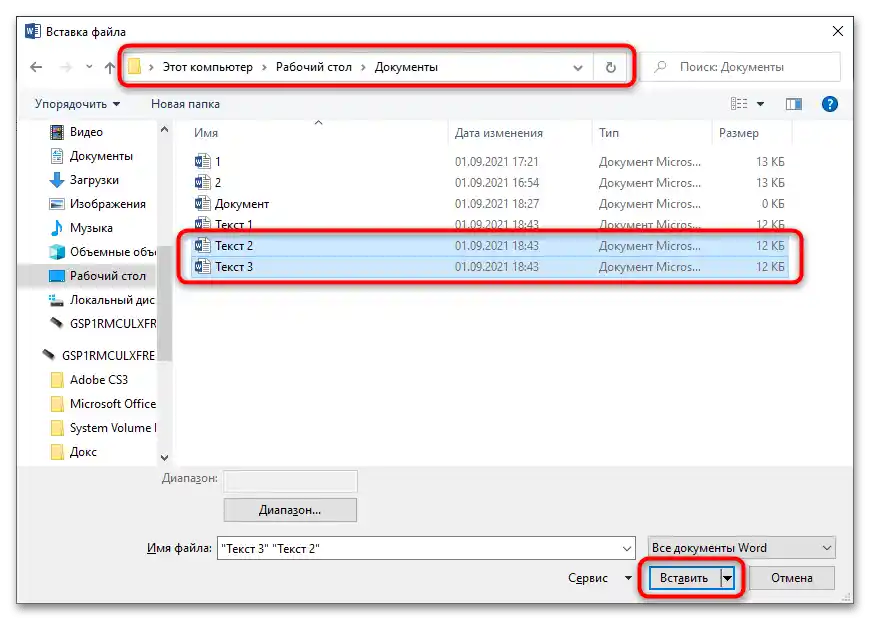Sort by the 'Тип' column header
Screen dimensions: 870x620
[x=609, y=133]
